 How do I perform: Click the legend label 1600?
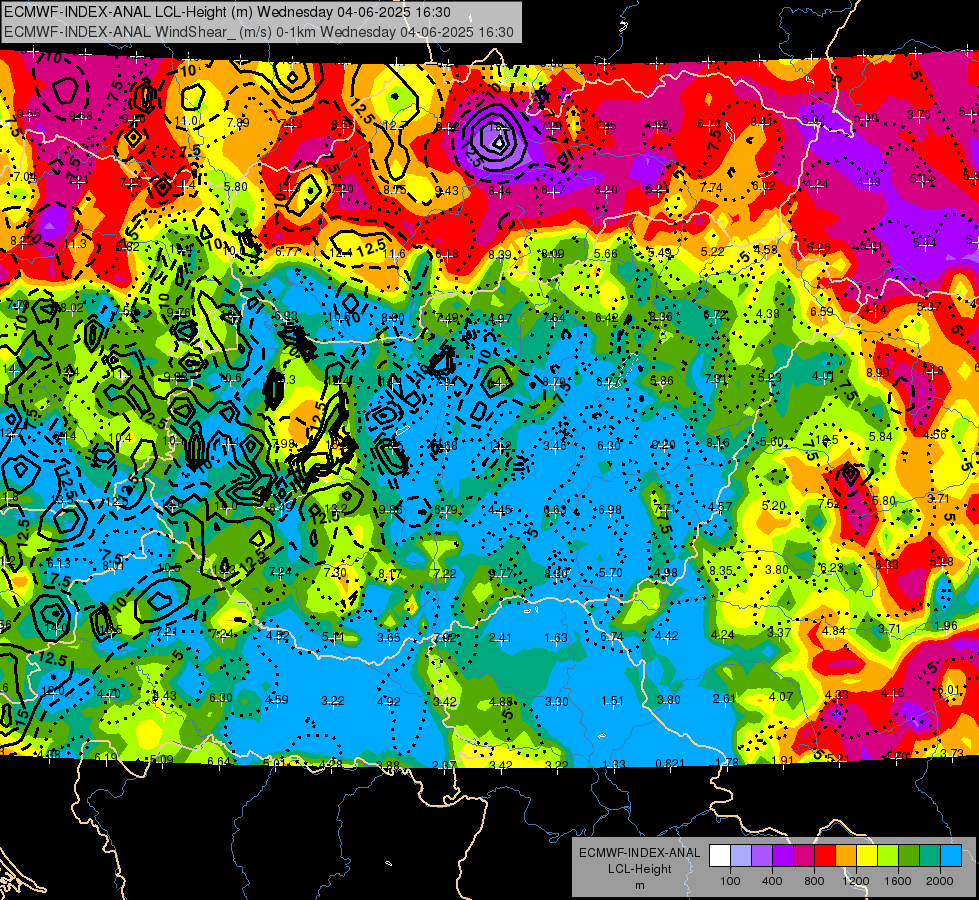pos(898,881)
